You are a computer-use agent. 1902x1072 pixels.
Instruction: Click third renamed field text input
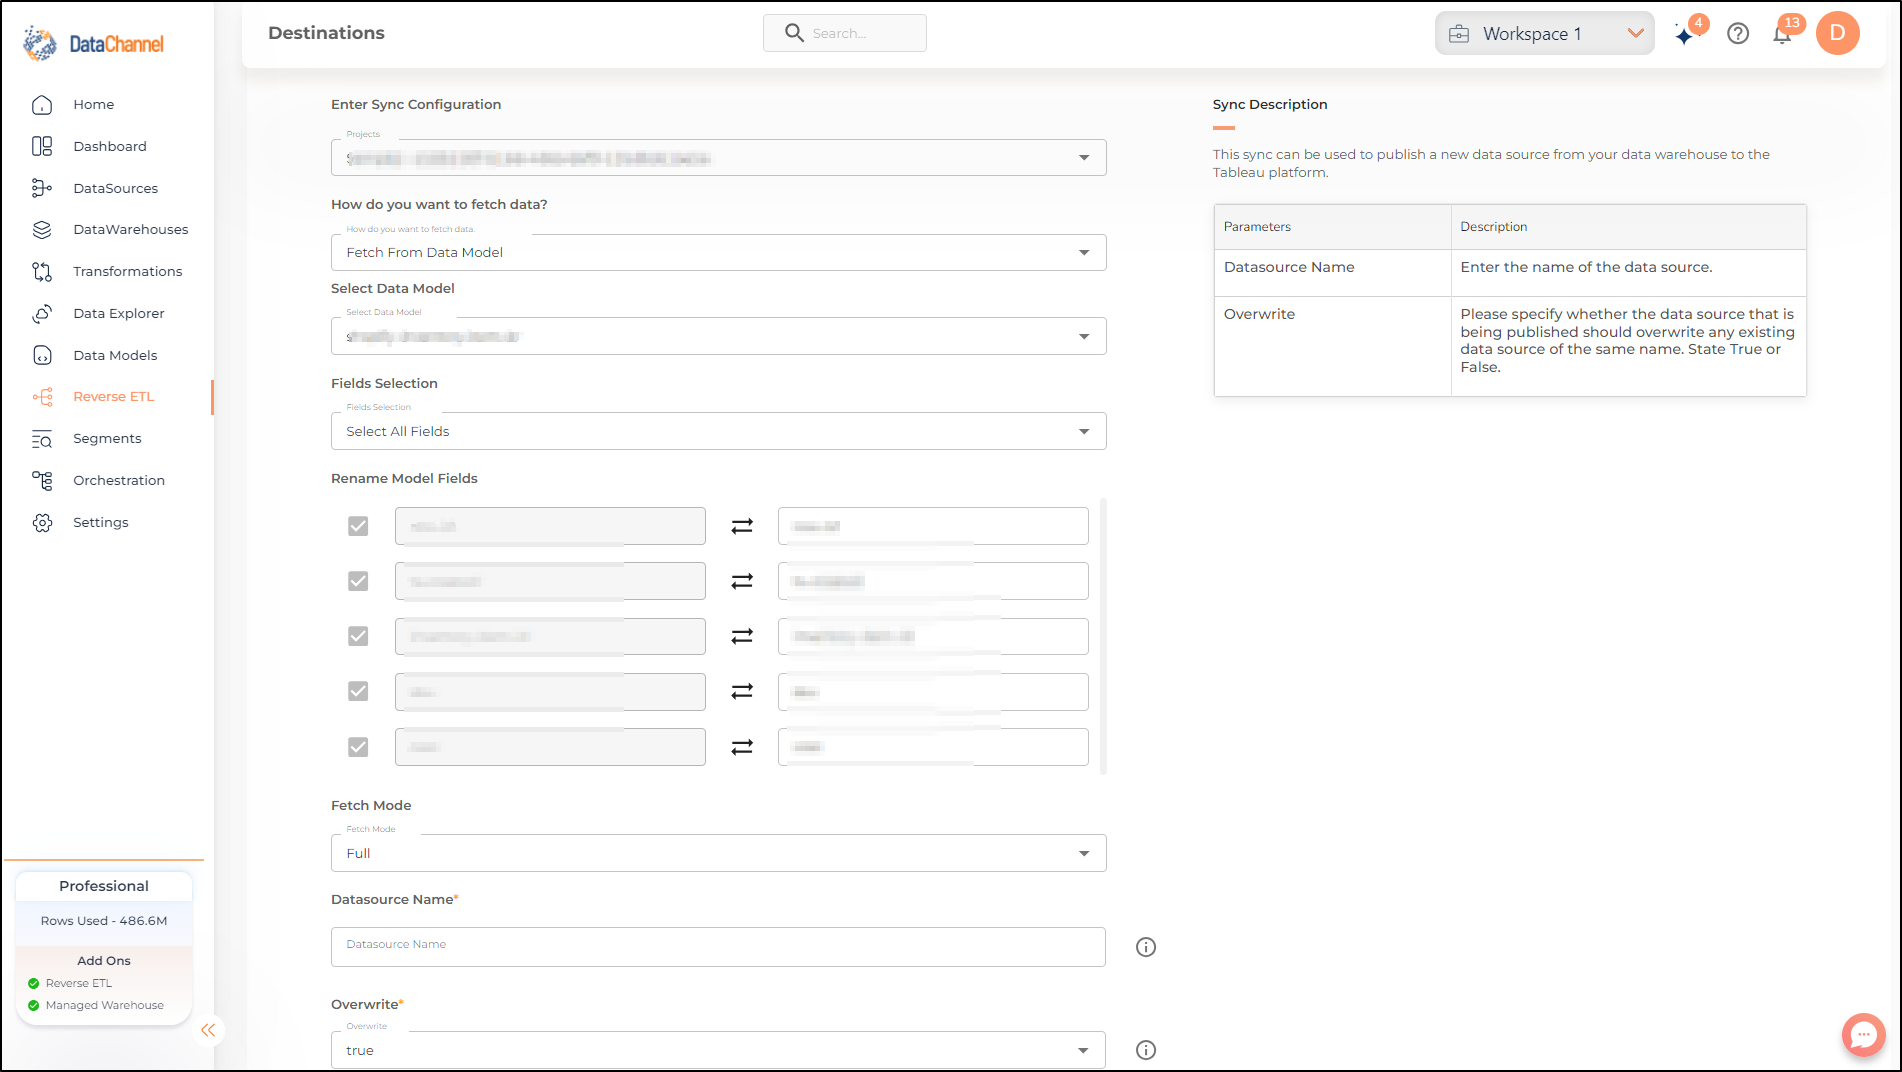[x=933, y=636]
